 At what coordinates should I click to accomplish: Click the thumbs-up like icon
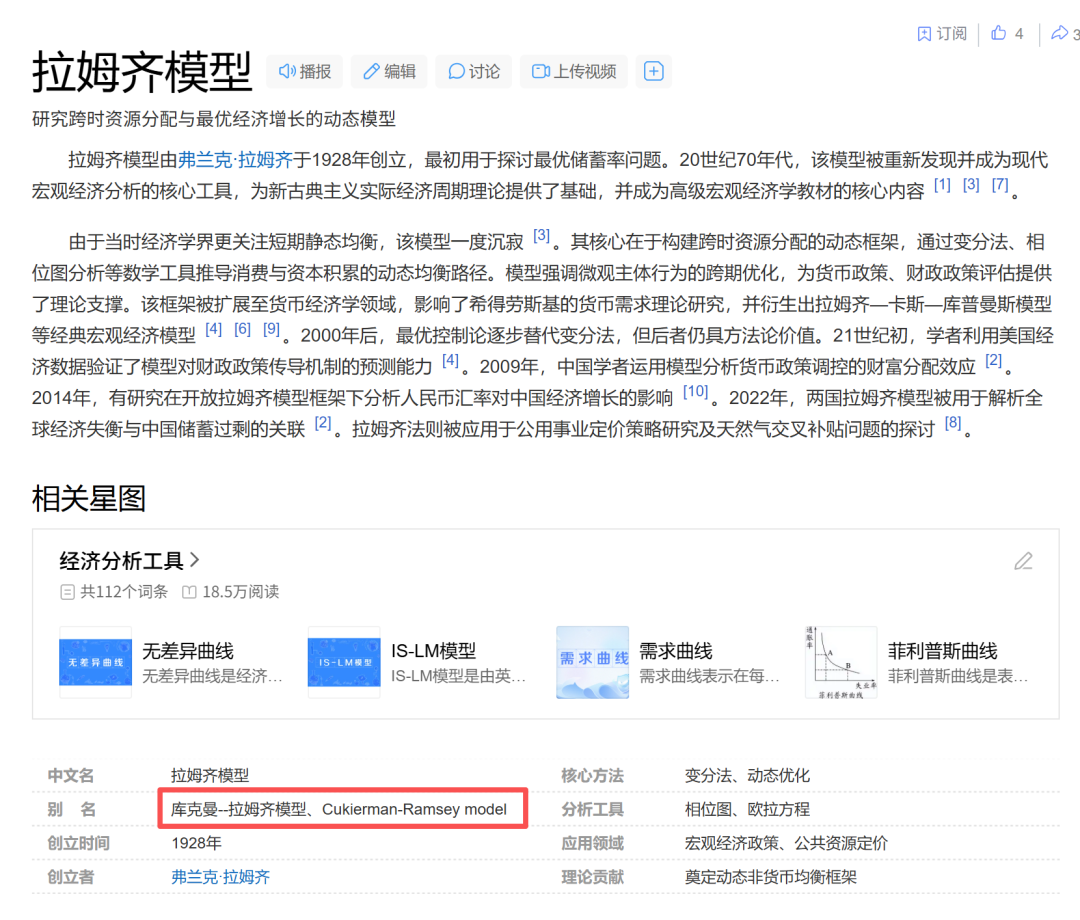click(x=999, y=33)
